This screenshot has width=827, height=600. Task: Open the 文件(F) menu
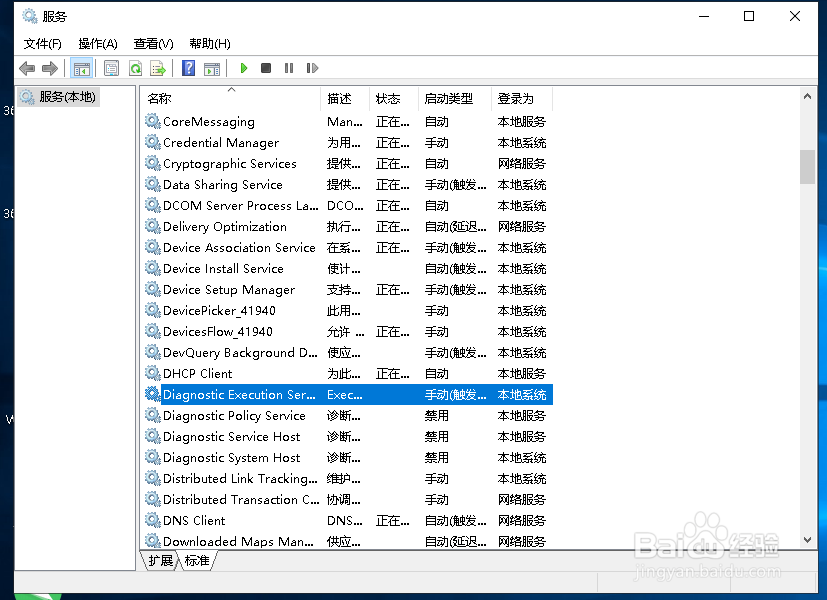tap(41, 43)
